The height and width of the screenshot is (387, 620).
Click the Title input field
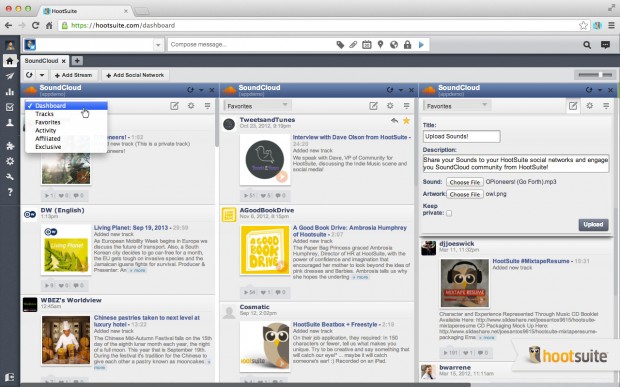point(461,136)
